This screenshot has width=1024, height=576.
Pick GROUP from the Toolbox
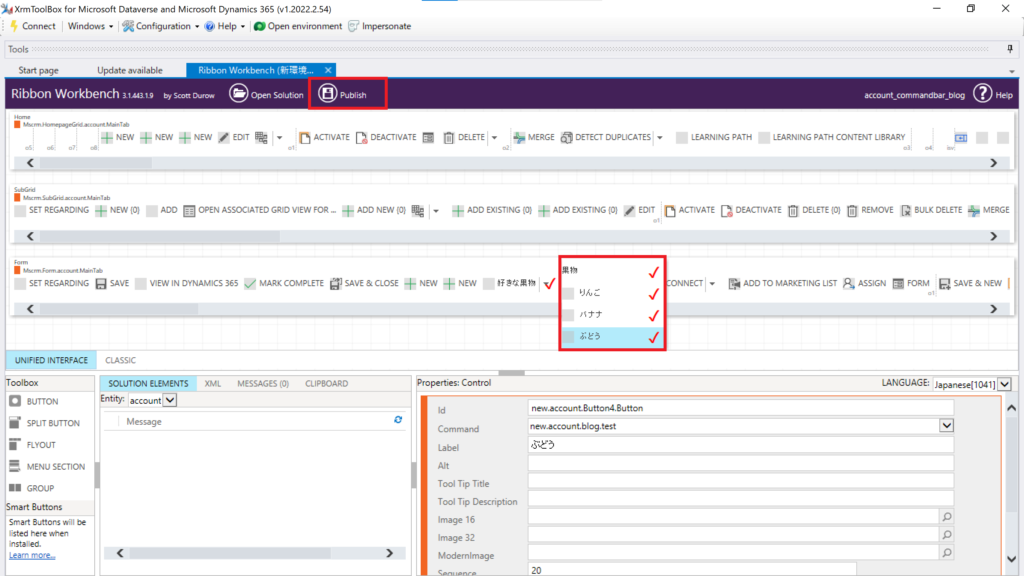point(31,488)
